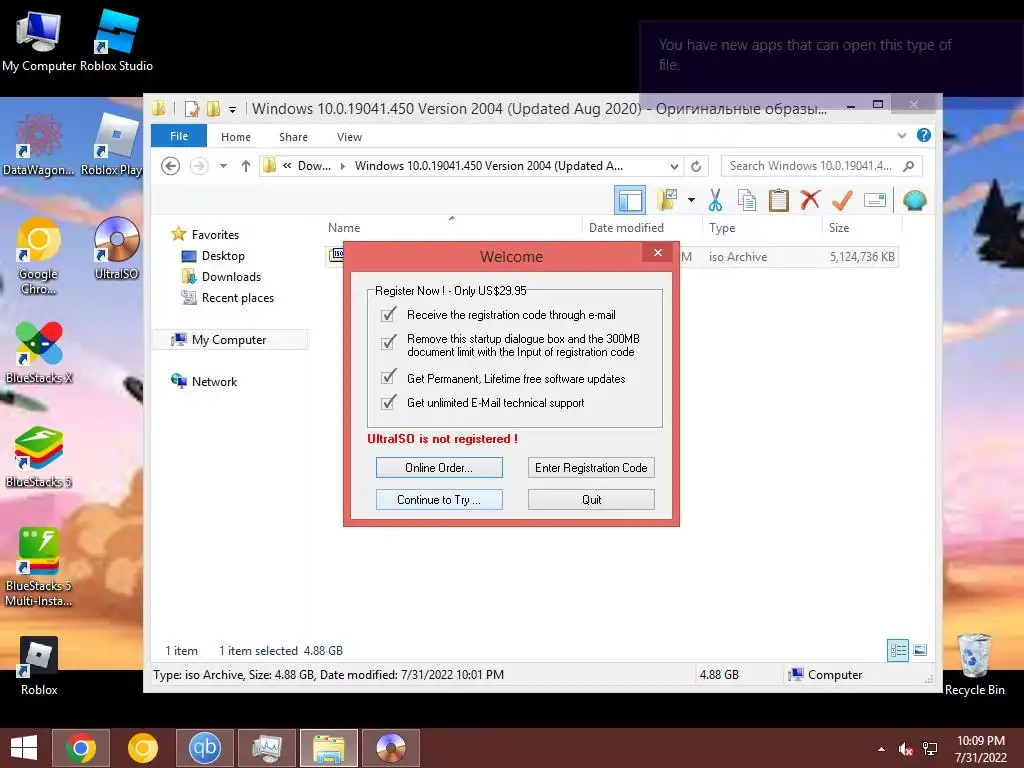Click the folder options toolbar icon
Screen dimensions: 1024x768
tap(667, 200)
